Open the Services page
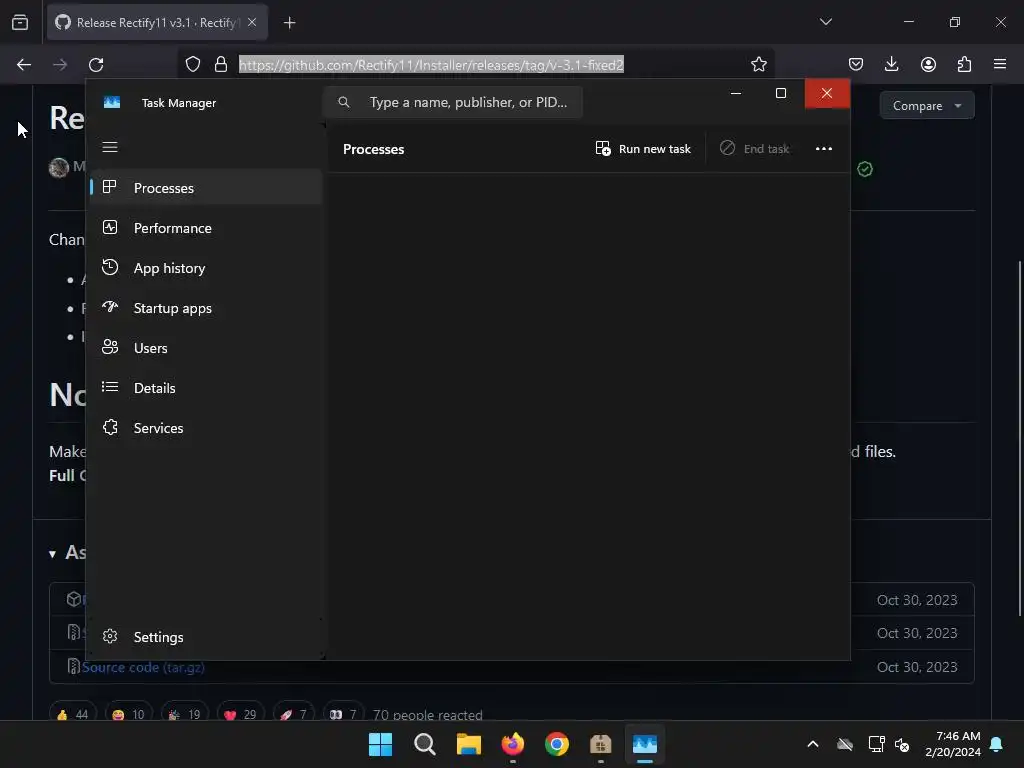The width and height of the screenshot is (1024, 768). click(x=205, y=428)
